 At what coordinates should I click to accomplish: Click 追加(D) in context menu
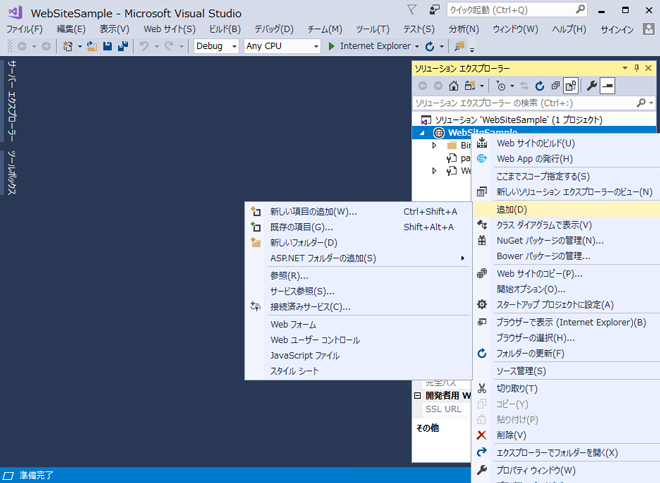coord(566,209)
